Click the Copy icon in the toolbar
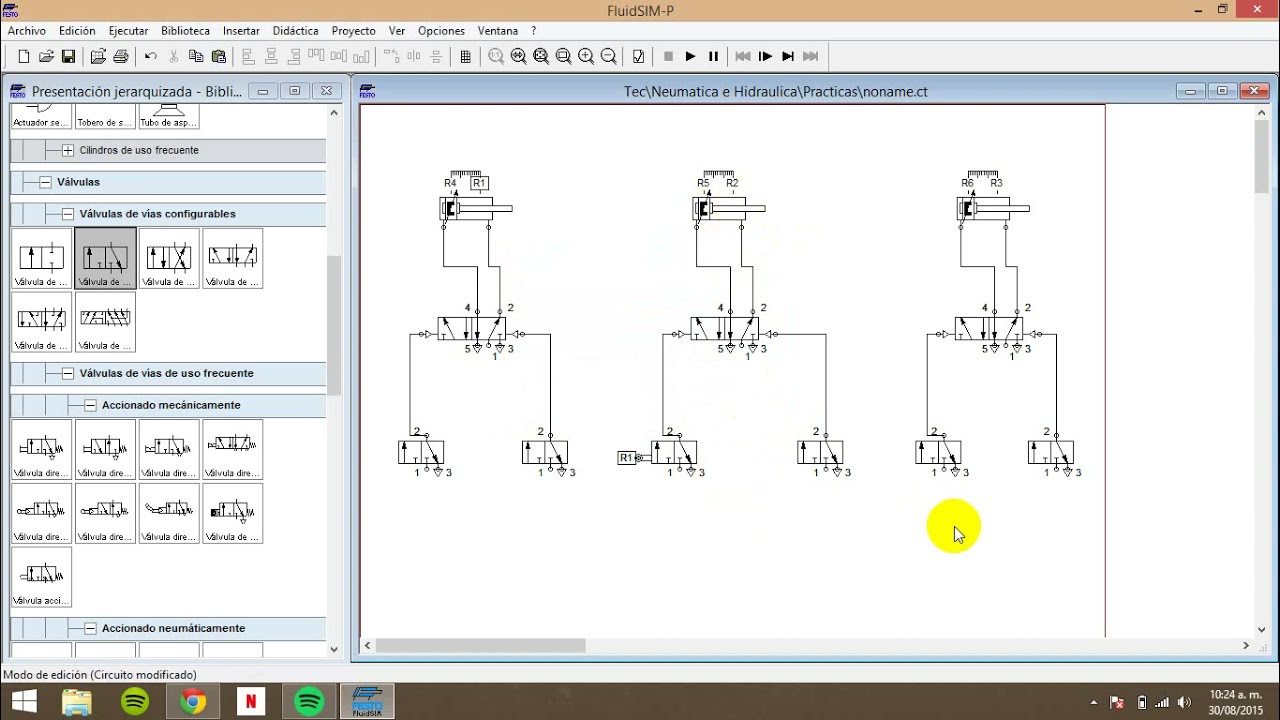The width and height of the screenshot is (1280, 720). [x=196, y=57]
